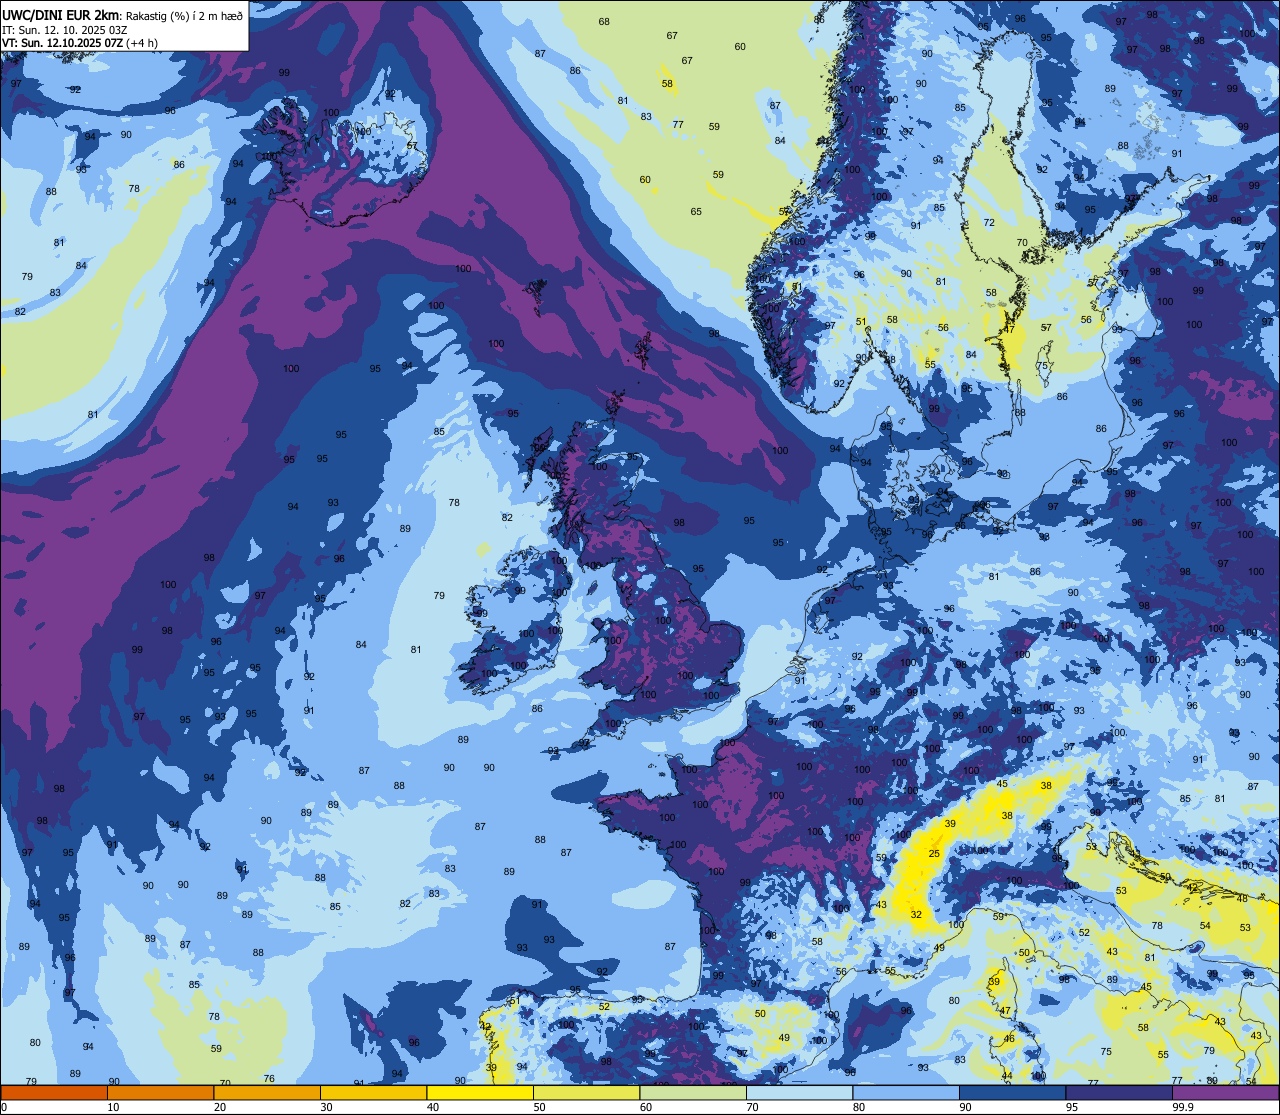The width and height of the screenshot is (1280, 1115).
Task: Click the map value '68' in the pale green area
Action: [604, 22]
